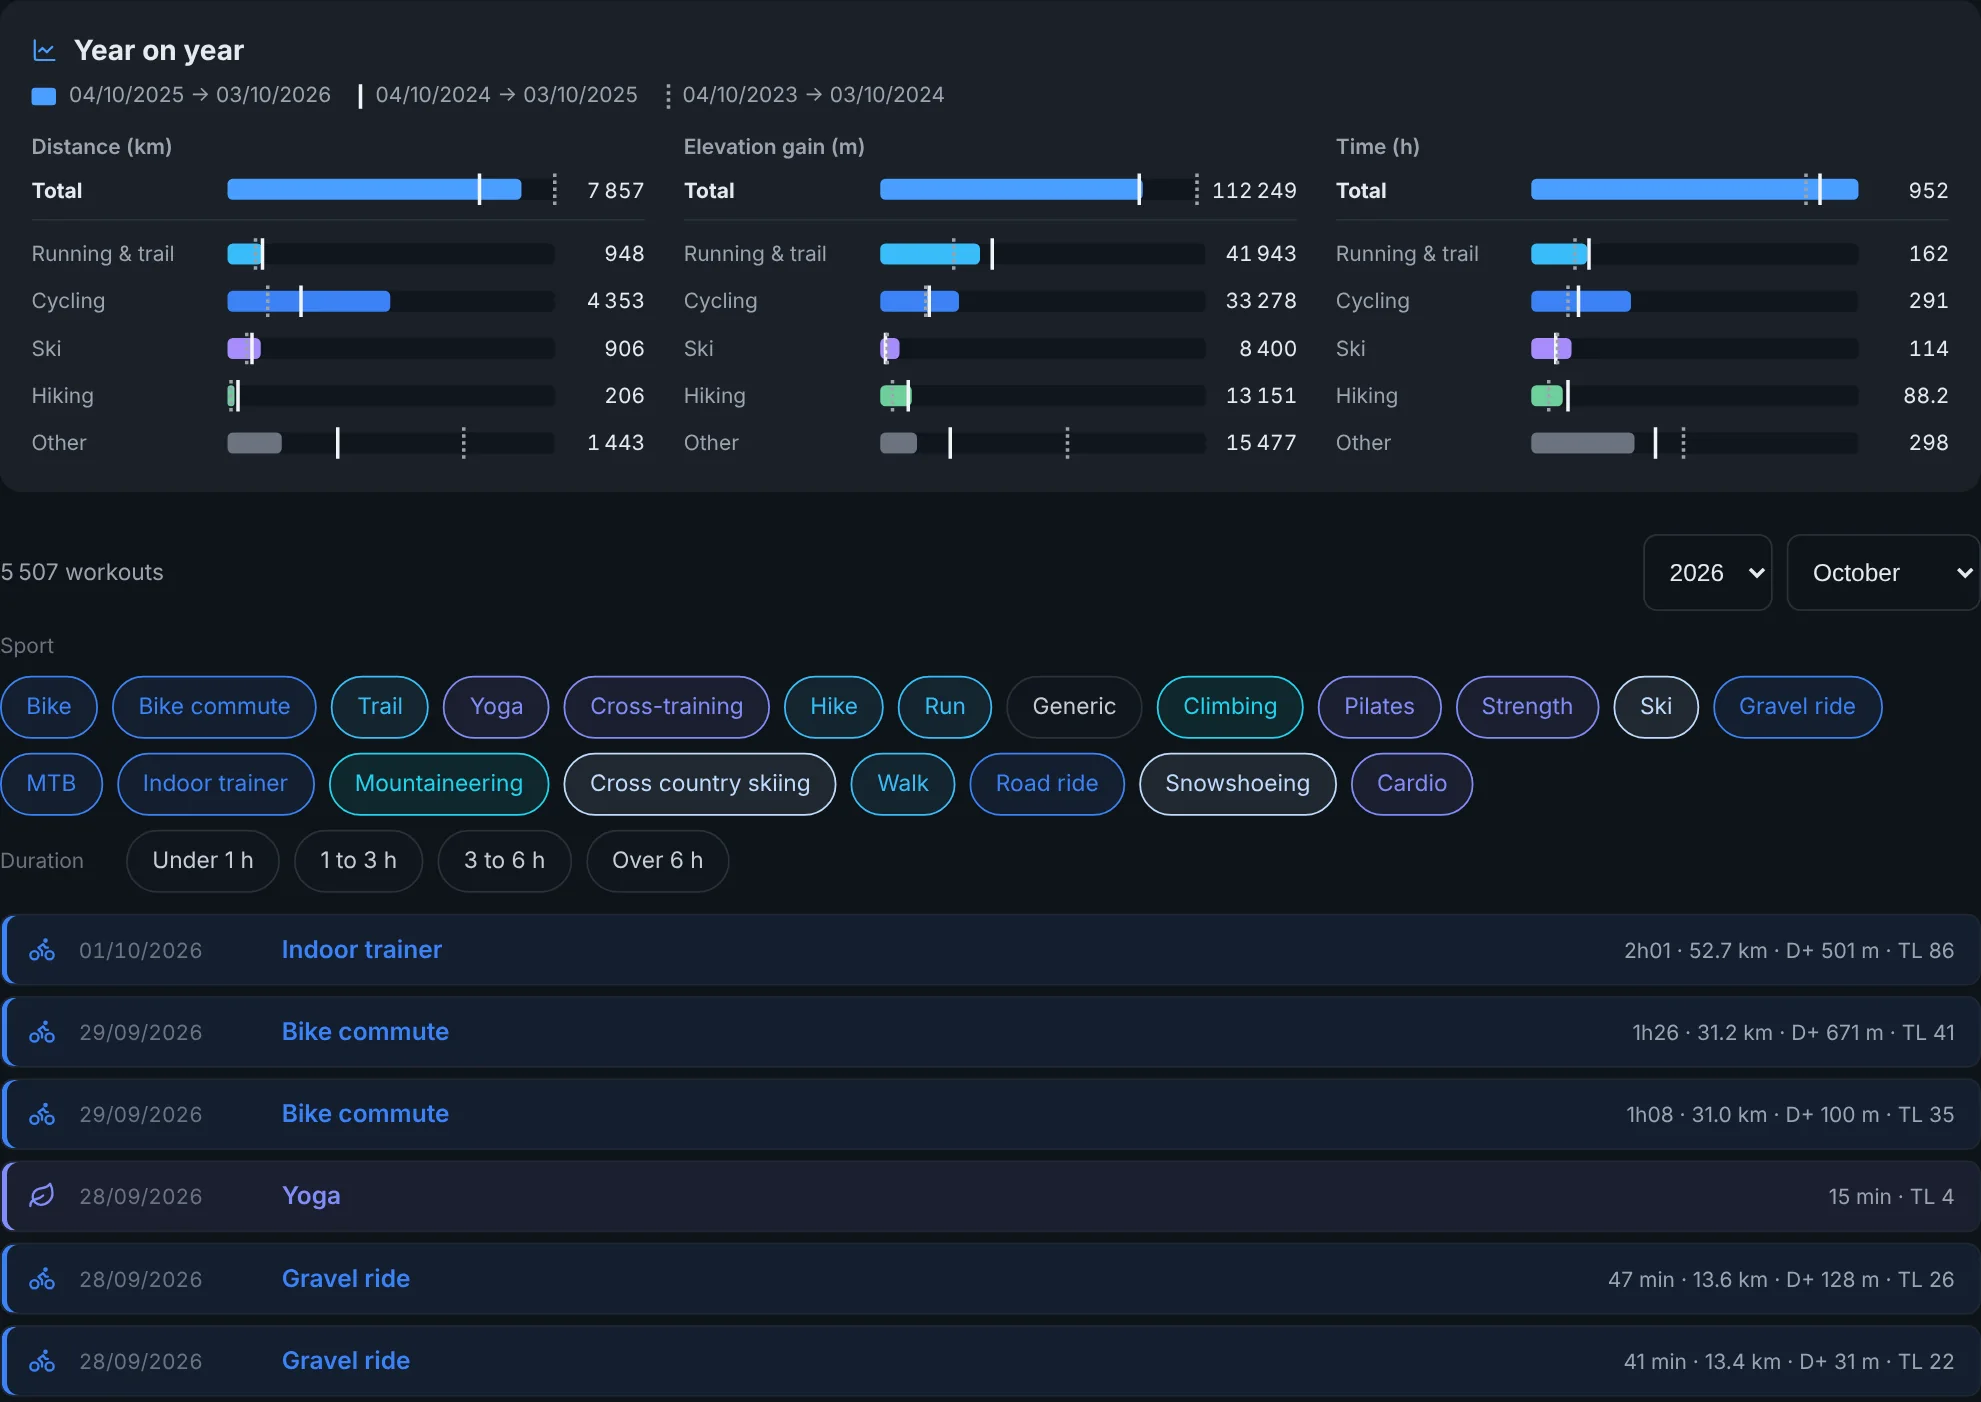Open the 13.6 km Gravel ride workout
The image size is (1981, 1402).
tap(991, 1279)
